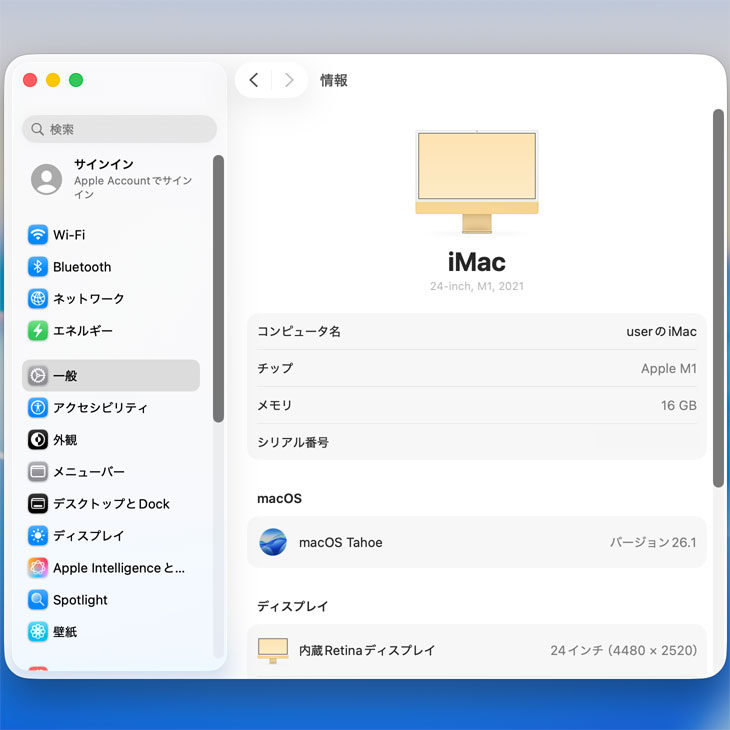Open the 壁紙 wallpaper icon

click(x=38, y=632)
